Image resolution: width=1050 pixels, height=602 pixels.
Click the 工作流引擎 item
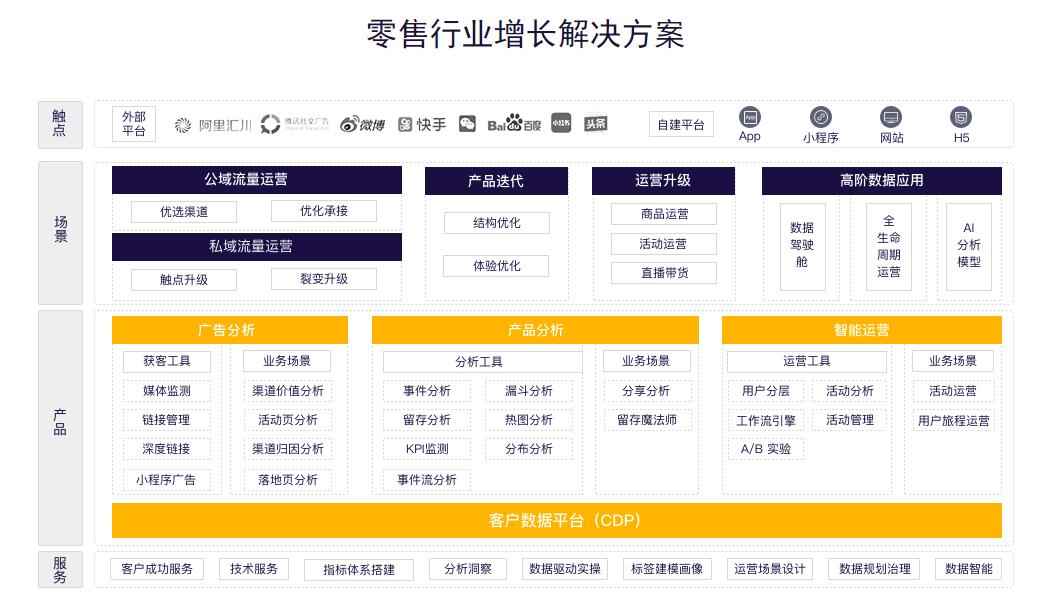point(765,421)
